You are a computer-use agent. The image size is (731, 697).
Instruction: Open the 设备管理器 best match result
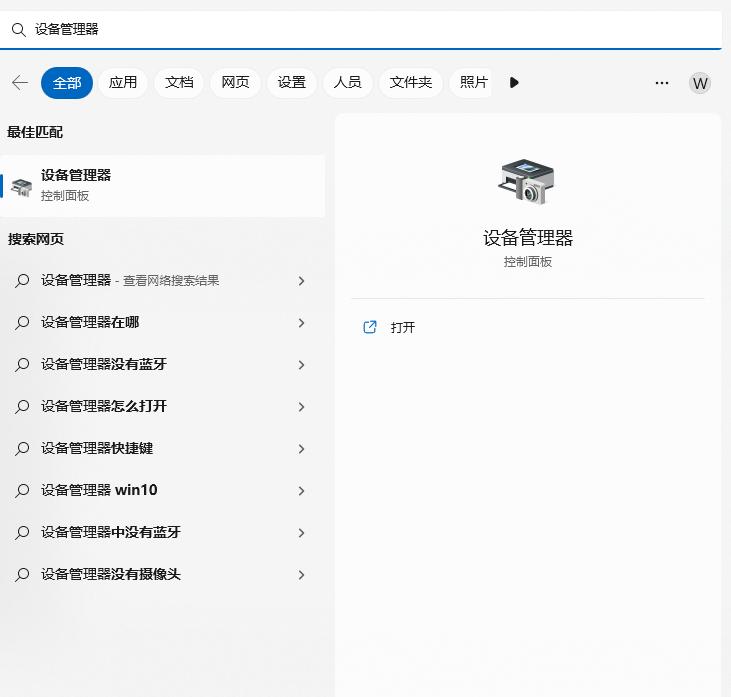162,186
